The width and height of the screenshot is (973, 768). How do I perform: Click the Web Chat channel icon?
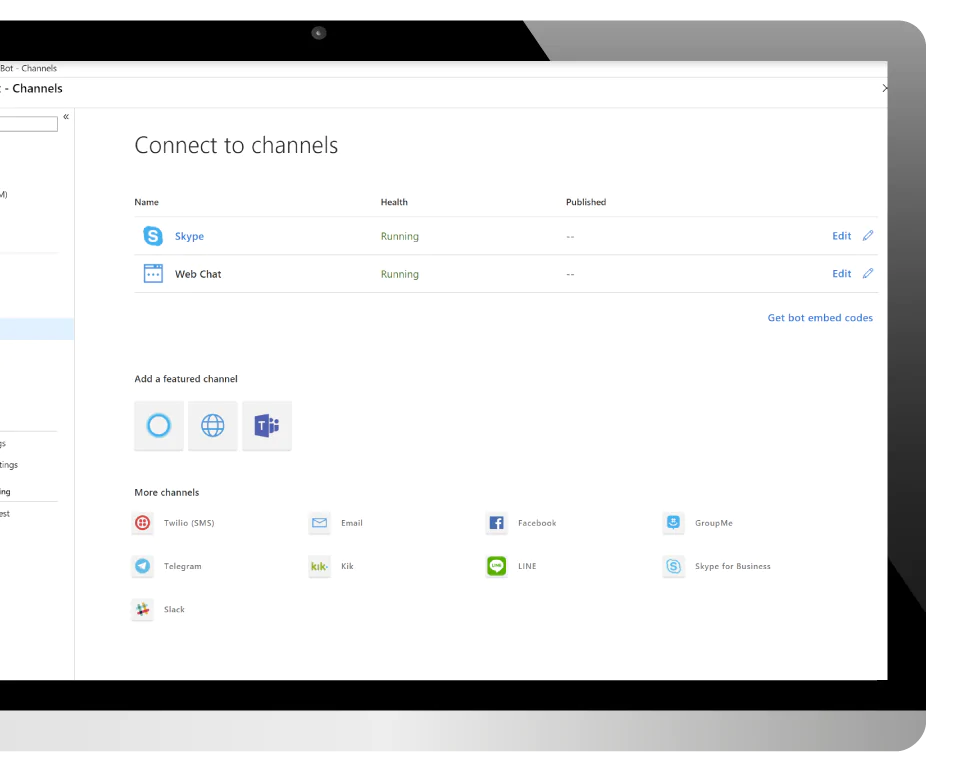153,274
